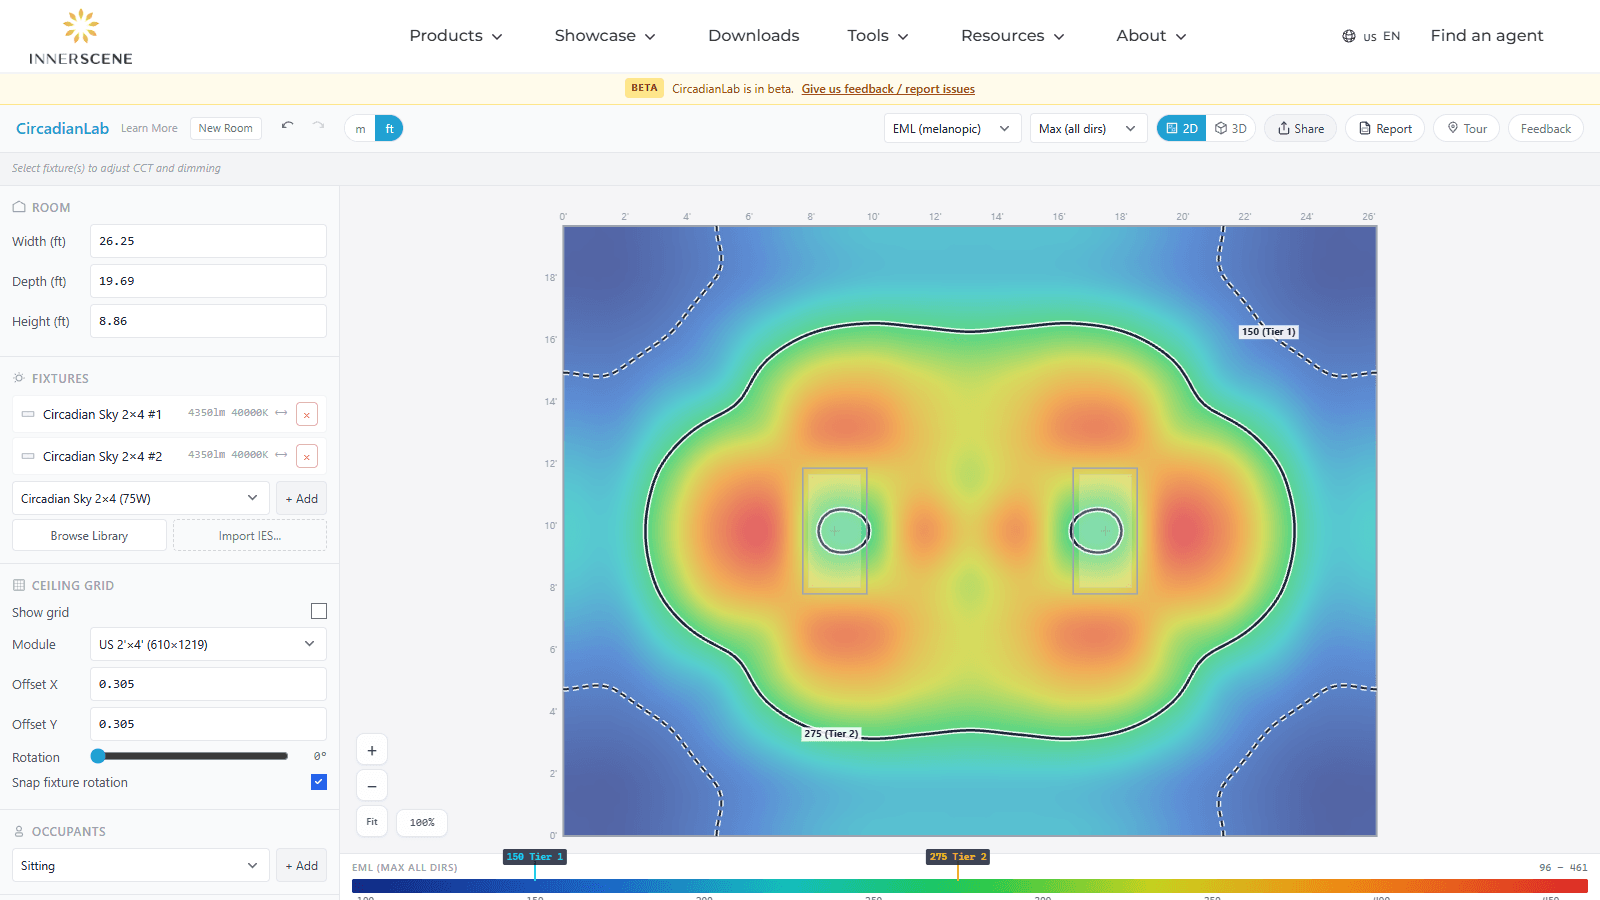
Task: Select meters unit toggle
Action: (360, 128)
